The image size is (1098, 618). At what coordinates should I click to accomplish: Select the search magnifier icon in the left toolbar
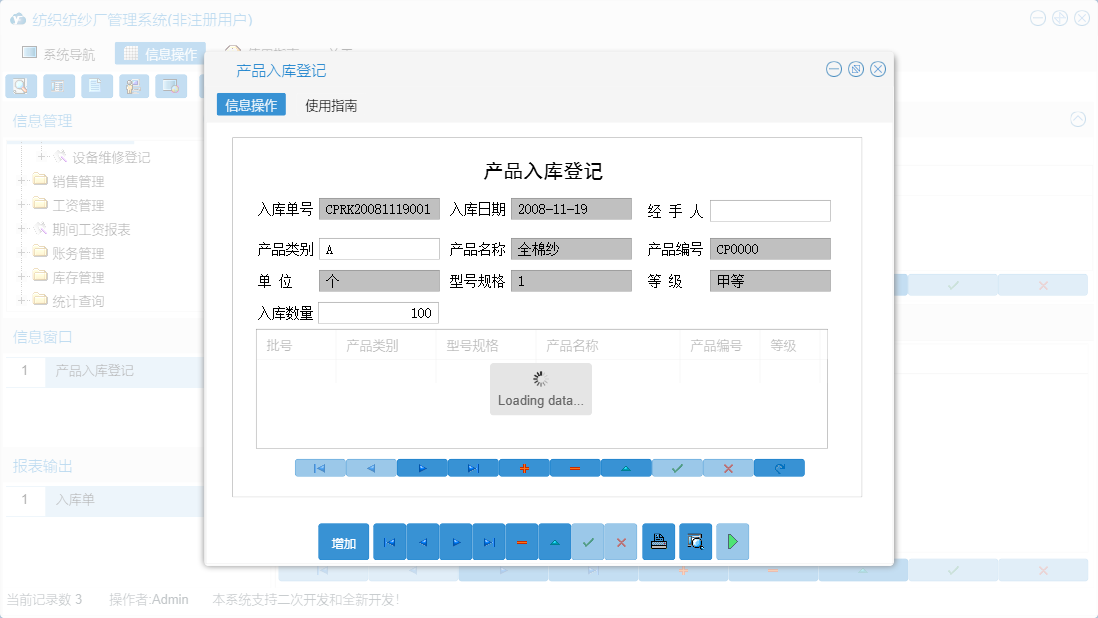[20, 86]
